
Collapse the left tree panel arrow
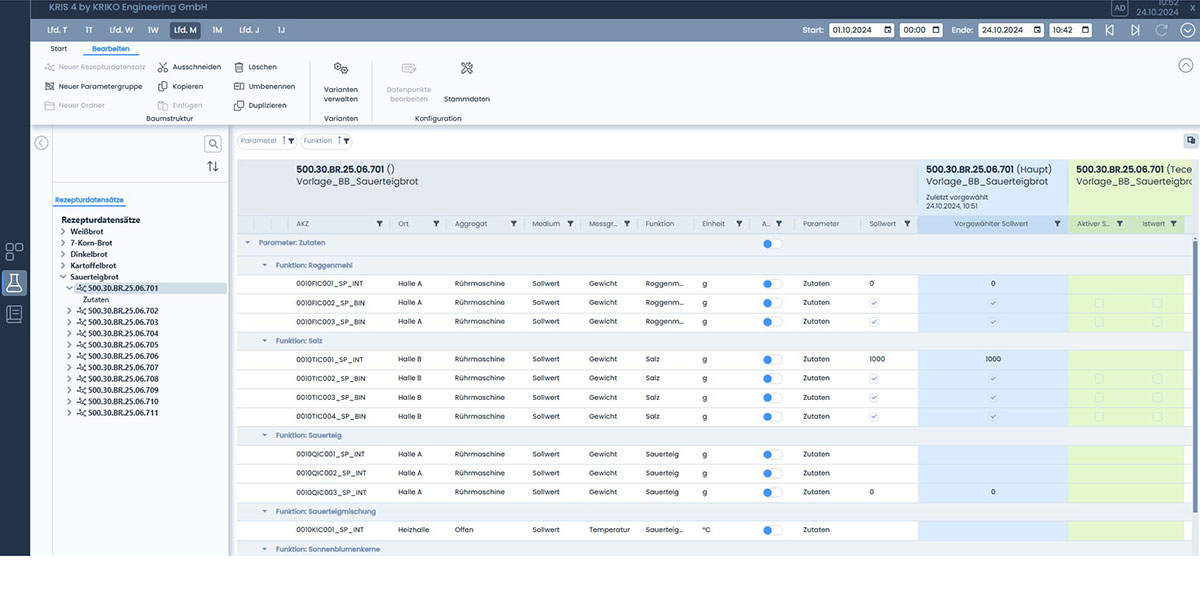pyautogui.click(x=41, y=143)
